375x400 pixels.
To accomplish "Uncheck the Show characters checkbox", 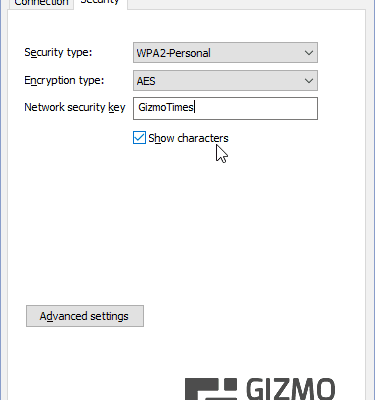I will click(139, 138).
